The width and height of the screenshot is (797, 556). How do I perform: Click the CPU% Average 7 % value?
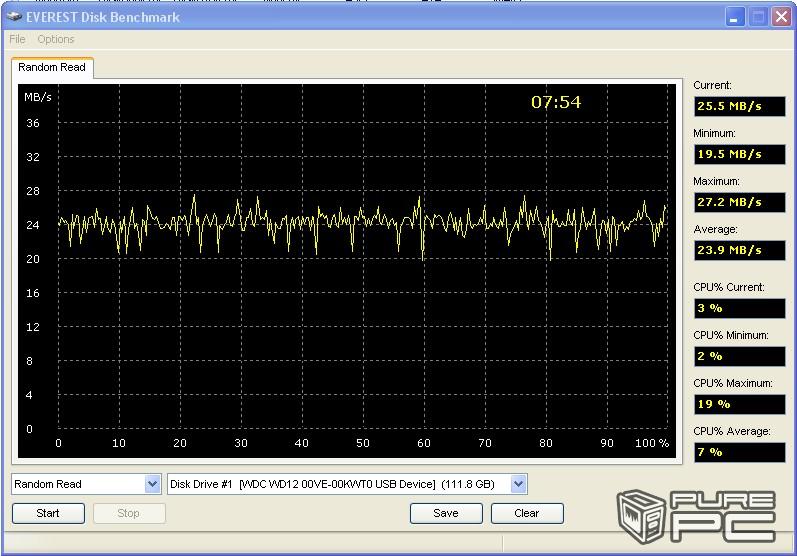(x=740, y=452)
